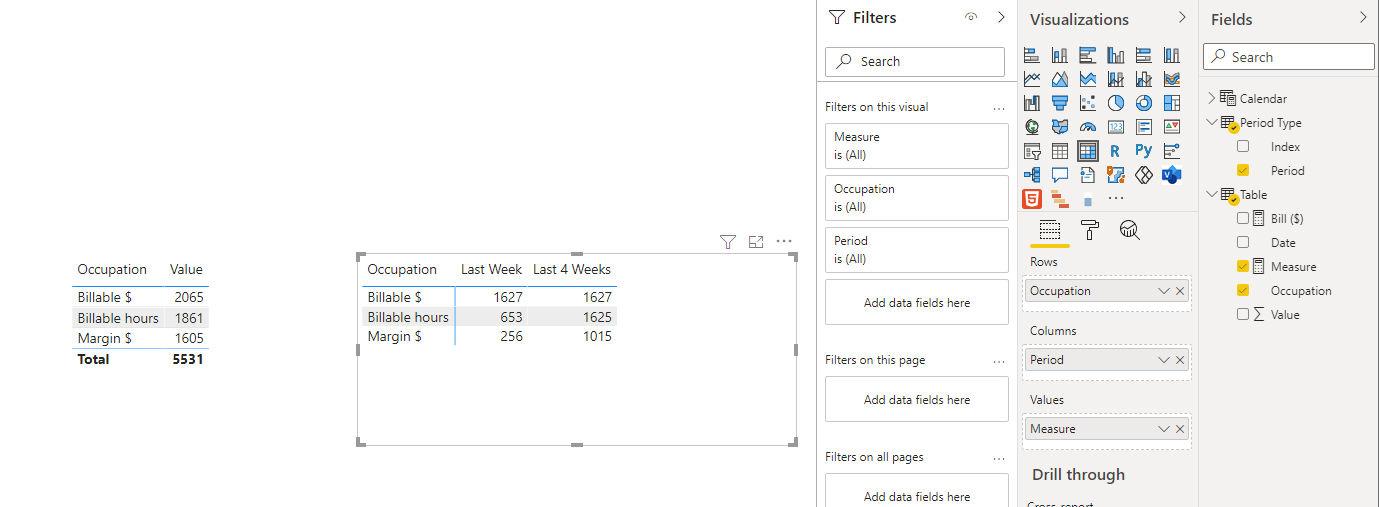Select the area chart visual
The width and height of the screenshot is (1379, 507).
[x=1060, y=79]
